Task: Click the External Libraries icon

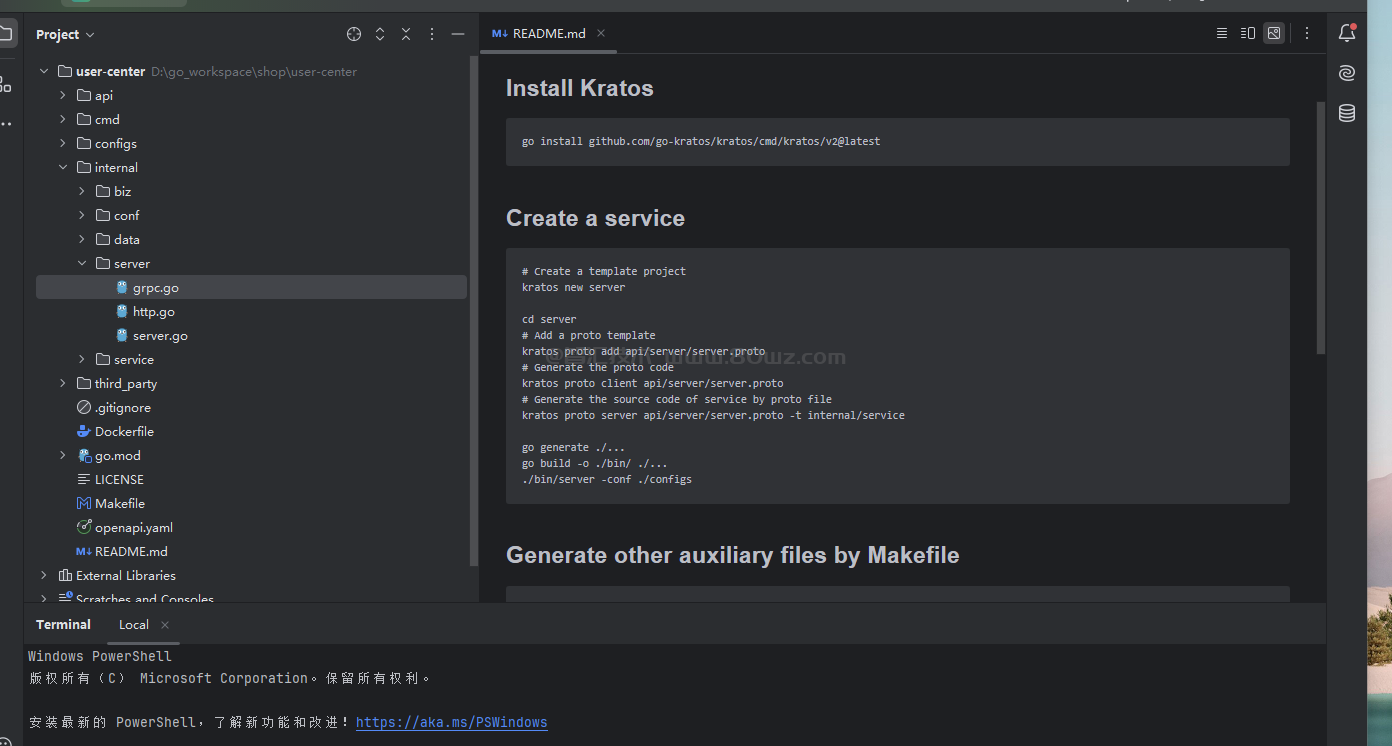Action: tap(65, 576)
